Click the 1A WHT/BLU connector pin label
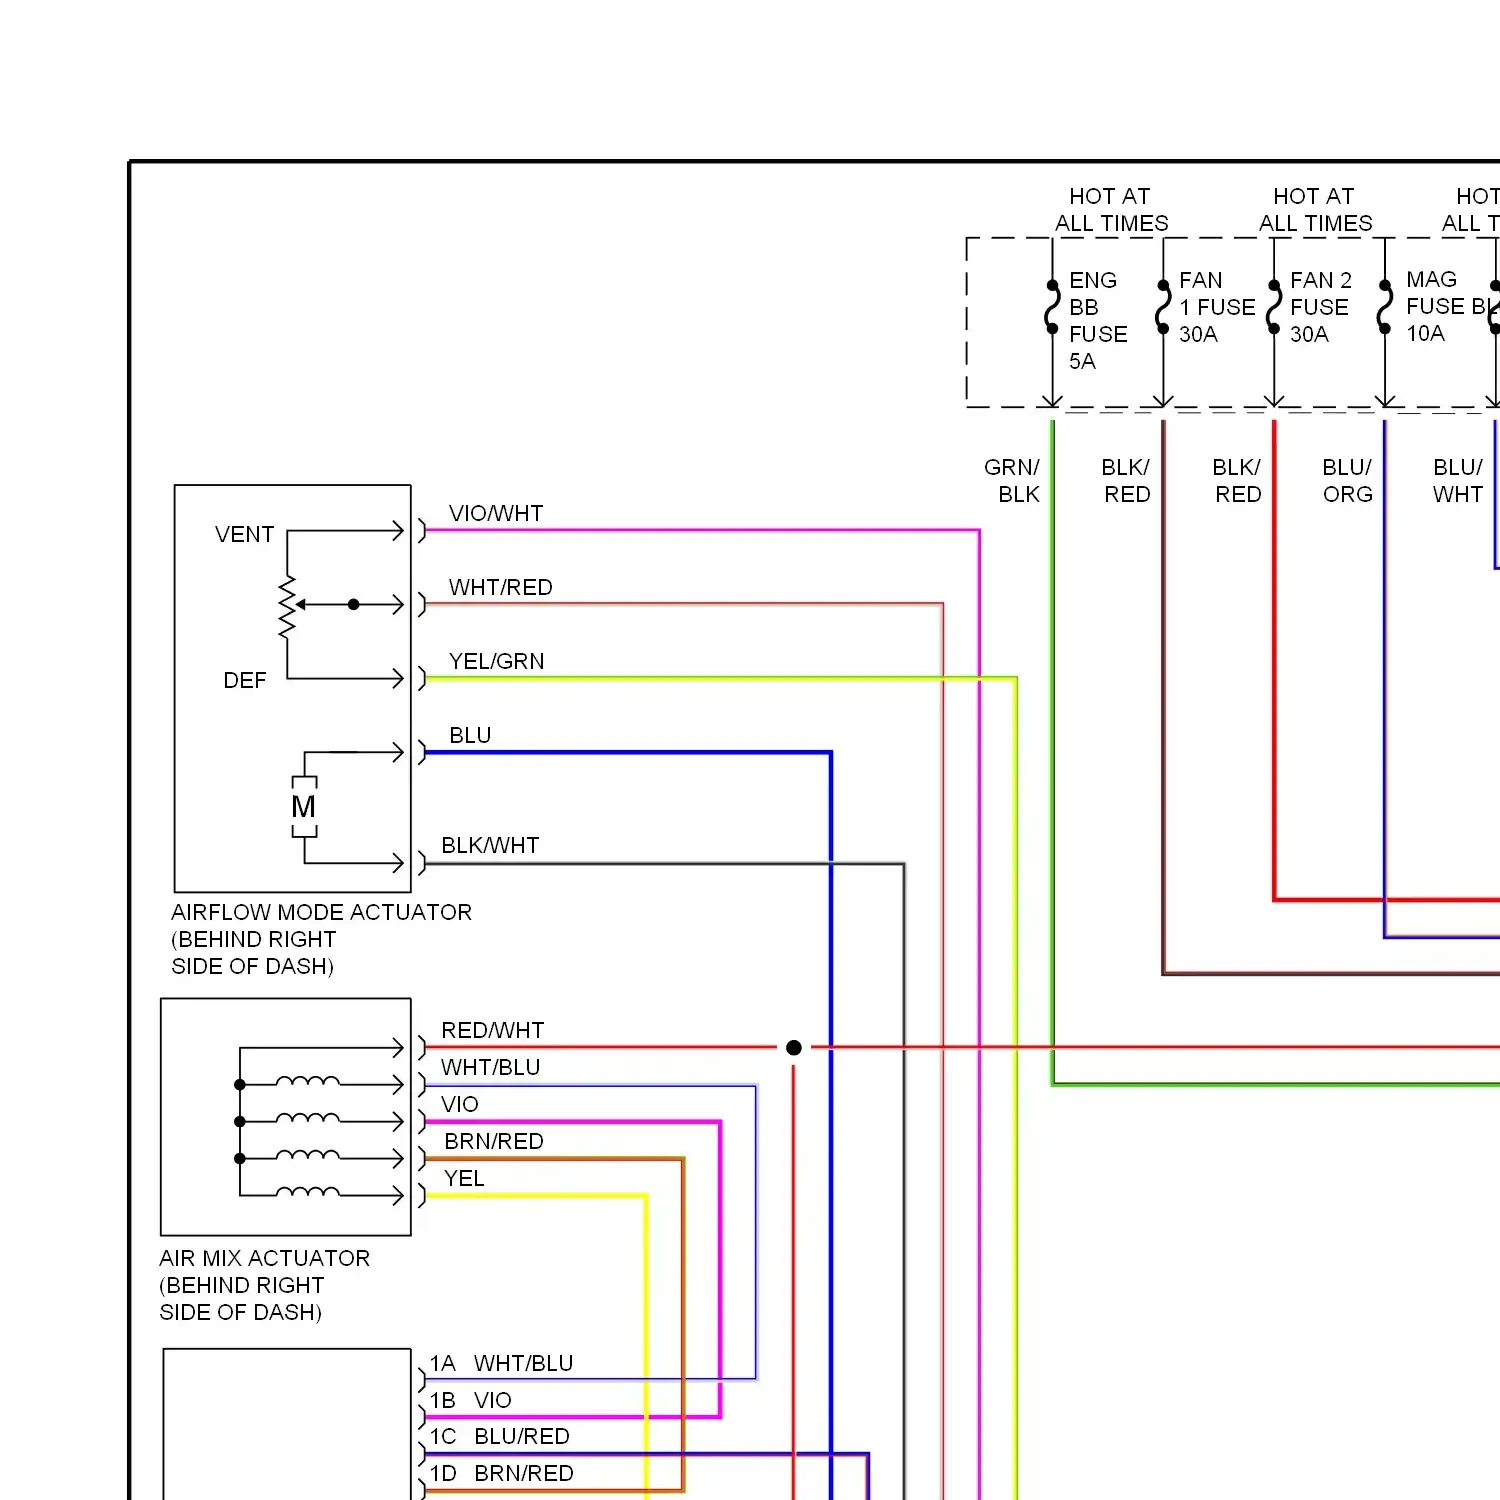The image size is (1500, 1500). click(501, 1363)
